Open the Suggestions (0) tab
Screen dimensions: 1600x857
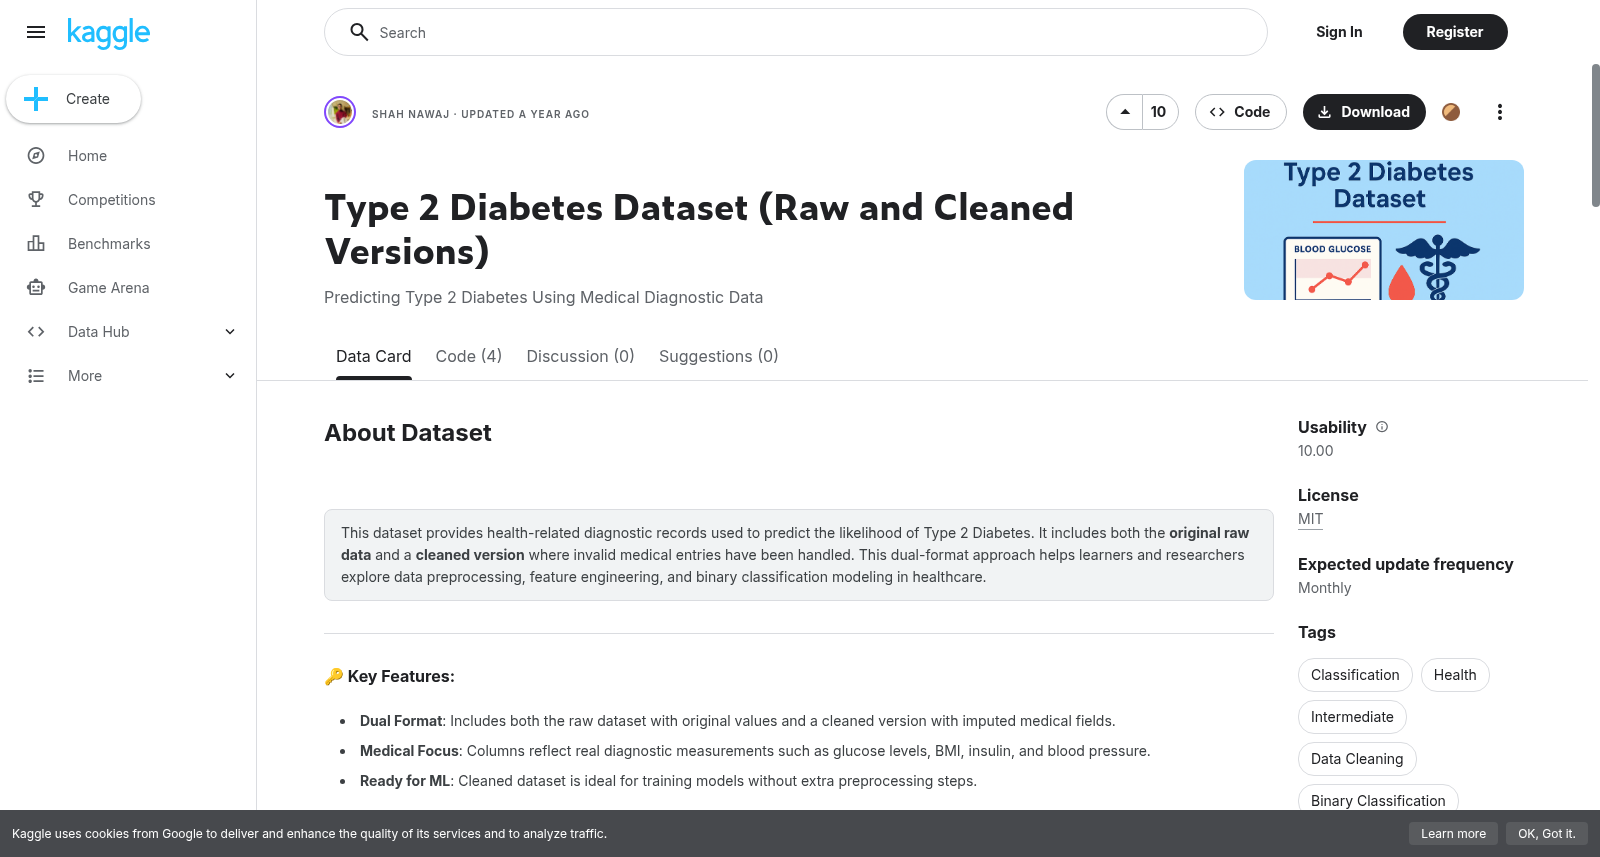[718, 356]
